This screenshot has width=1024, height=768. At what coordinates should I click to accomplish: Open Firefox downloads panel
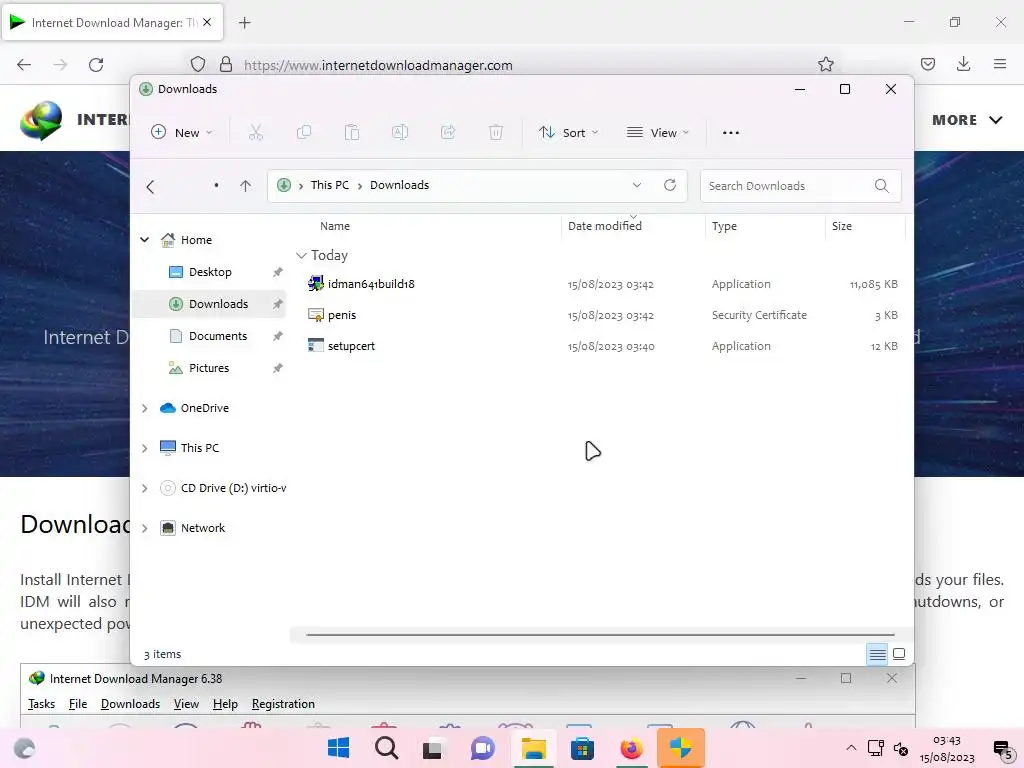(x=963, y=64)
